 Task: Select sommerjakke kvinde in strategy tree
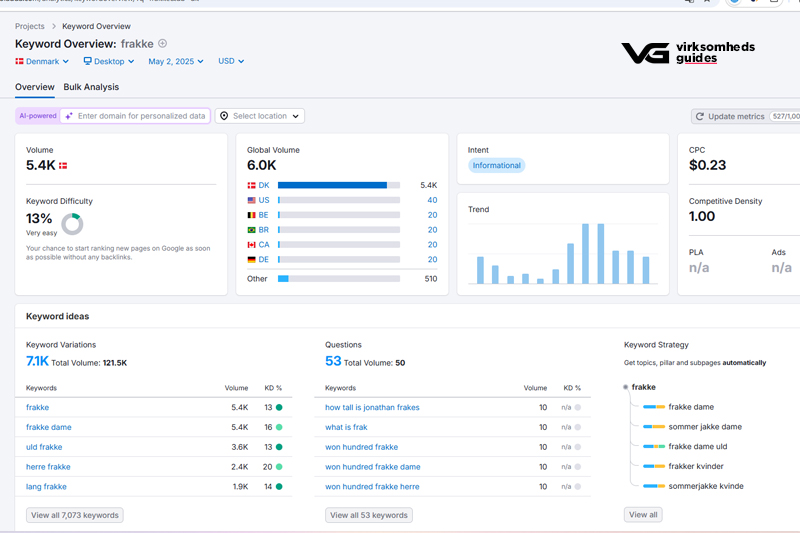[x=706, y=486]
